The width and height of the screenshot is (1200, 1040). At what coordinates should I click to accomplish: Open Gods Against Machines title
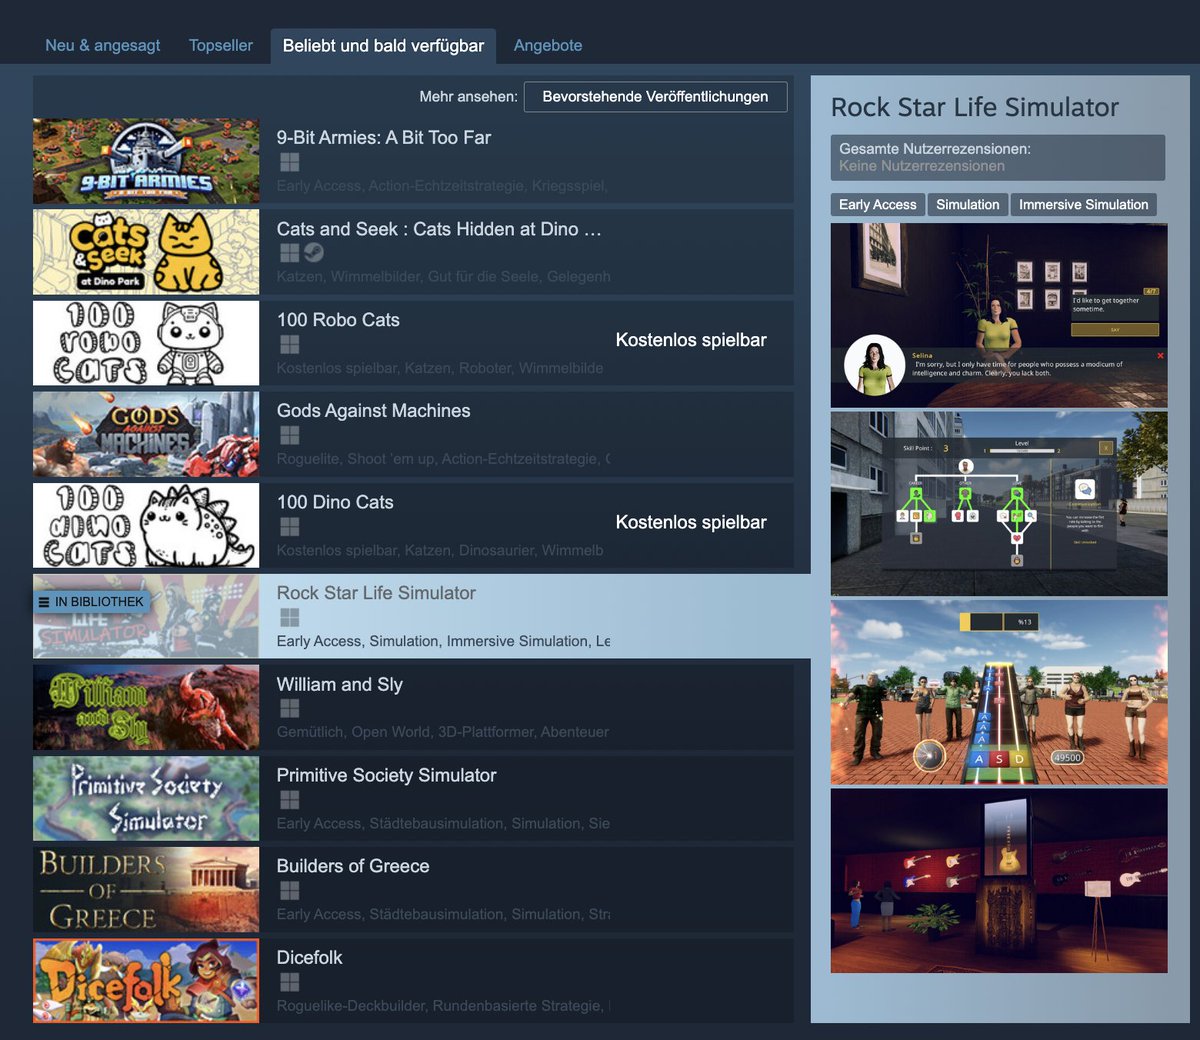[x=374, y=411]
